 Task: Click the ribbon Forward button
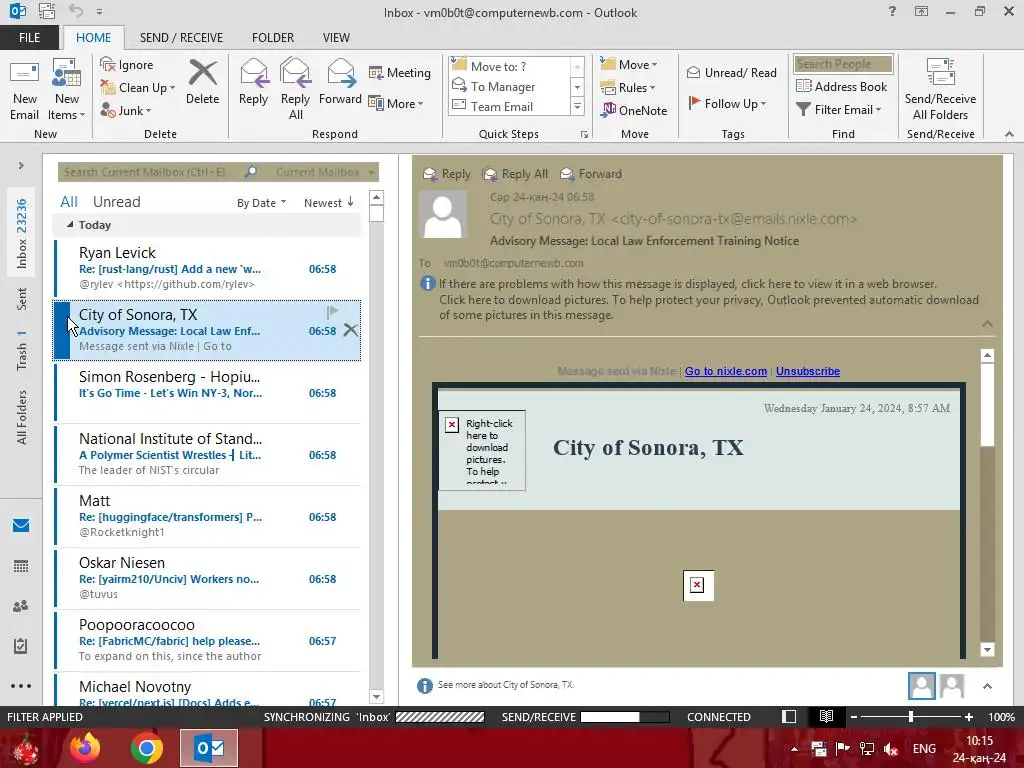(x=340, y=82)
